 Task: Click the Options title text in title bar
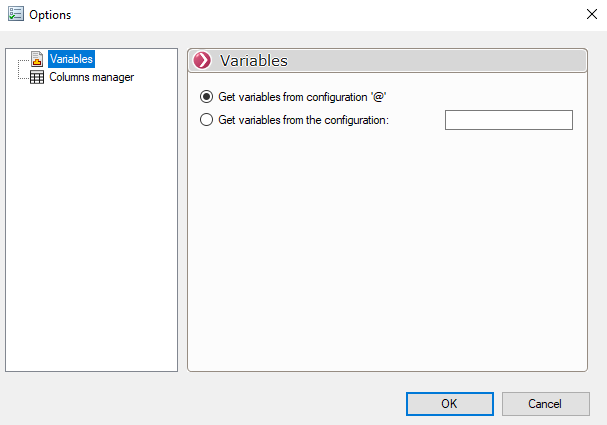pos(50,15)
